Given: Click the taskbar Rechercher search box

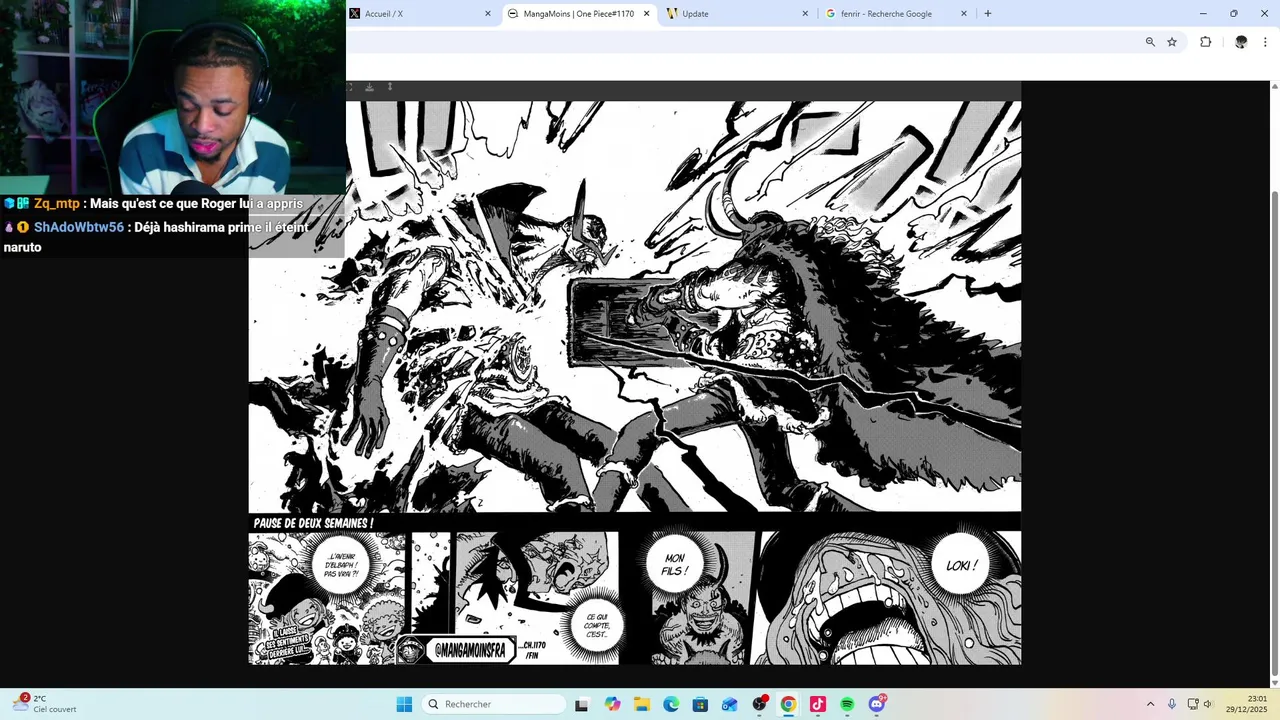Looking at the screenshot, I should click(494, 704).
